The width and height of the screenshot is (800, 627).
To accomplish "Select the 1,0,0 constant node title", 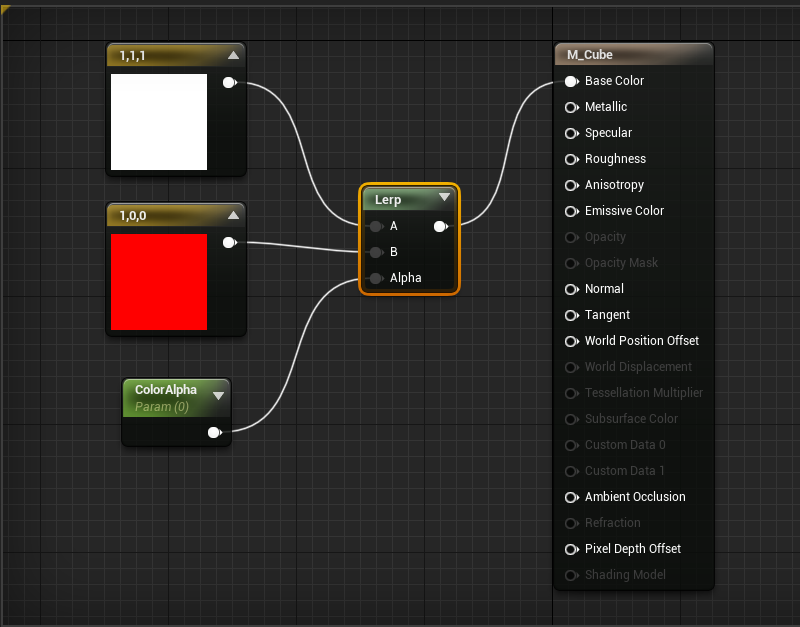I will point(133,216).
